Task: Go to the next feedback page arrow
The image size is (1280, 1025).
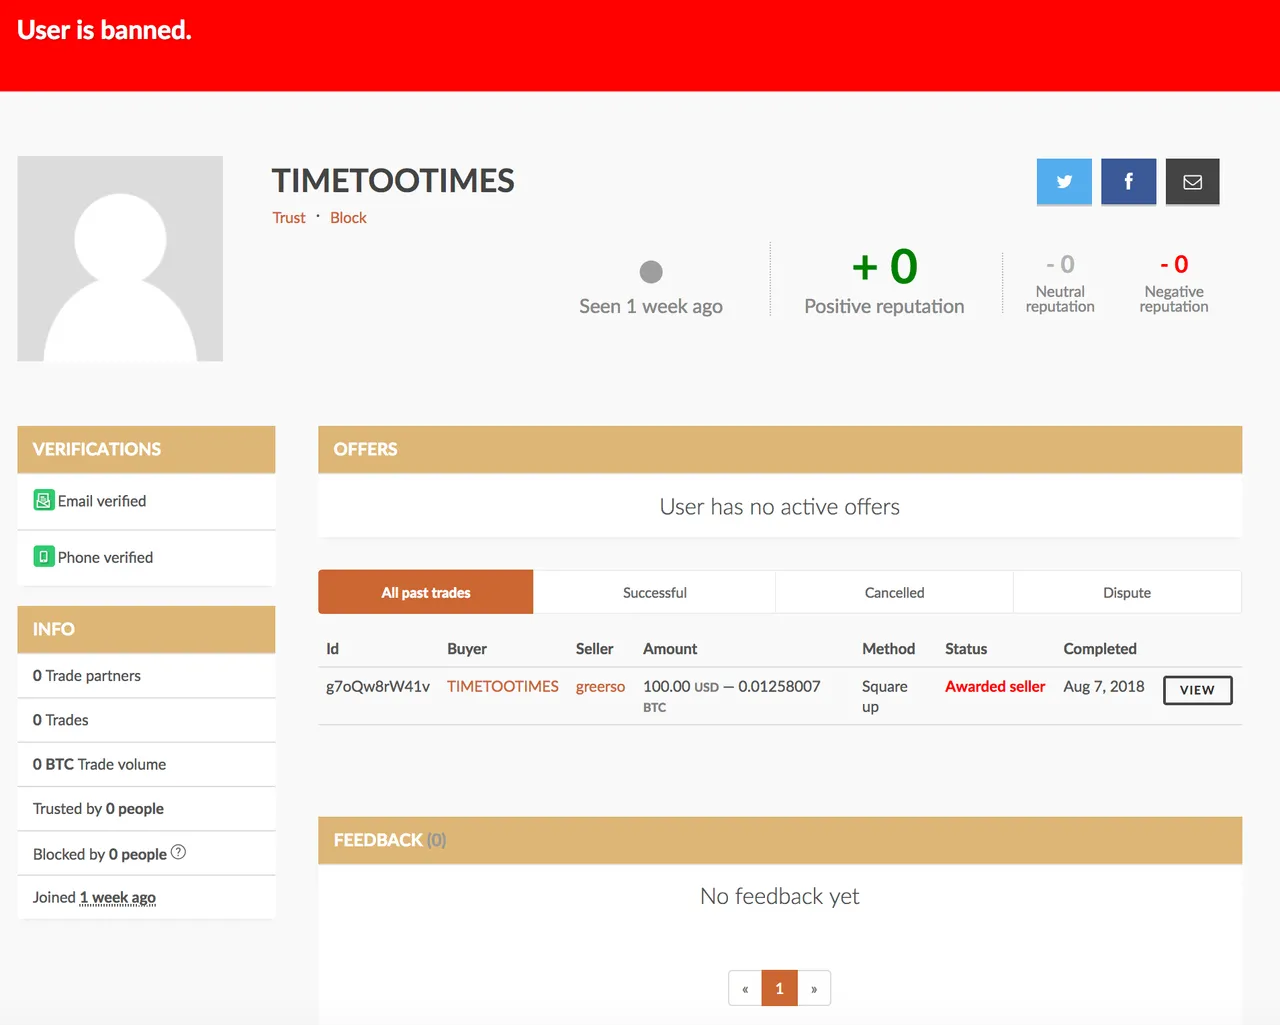Action: 814,988
